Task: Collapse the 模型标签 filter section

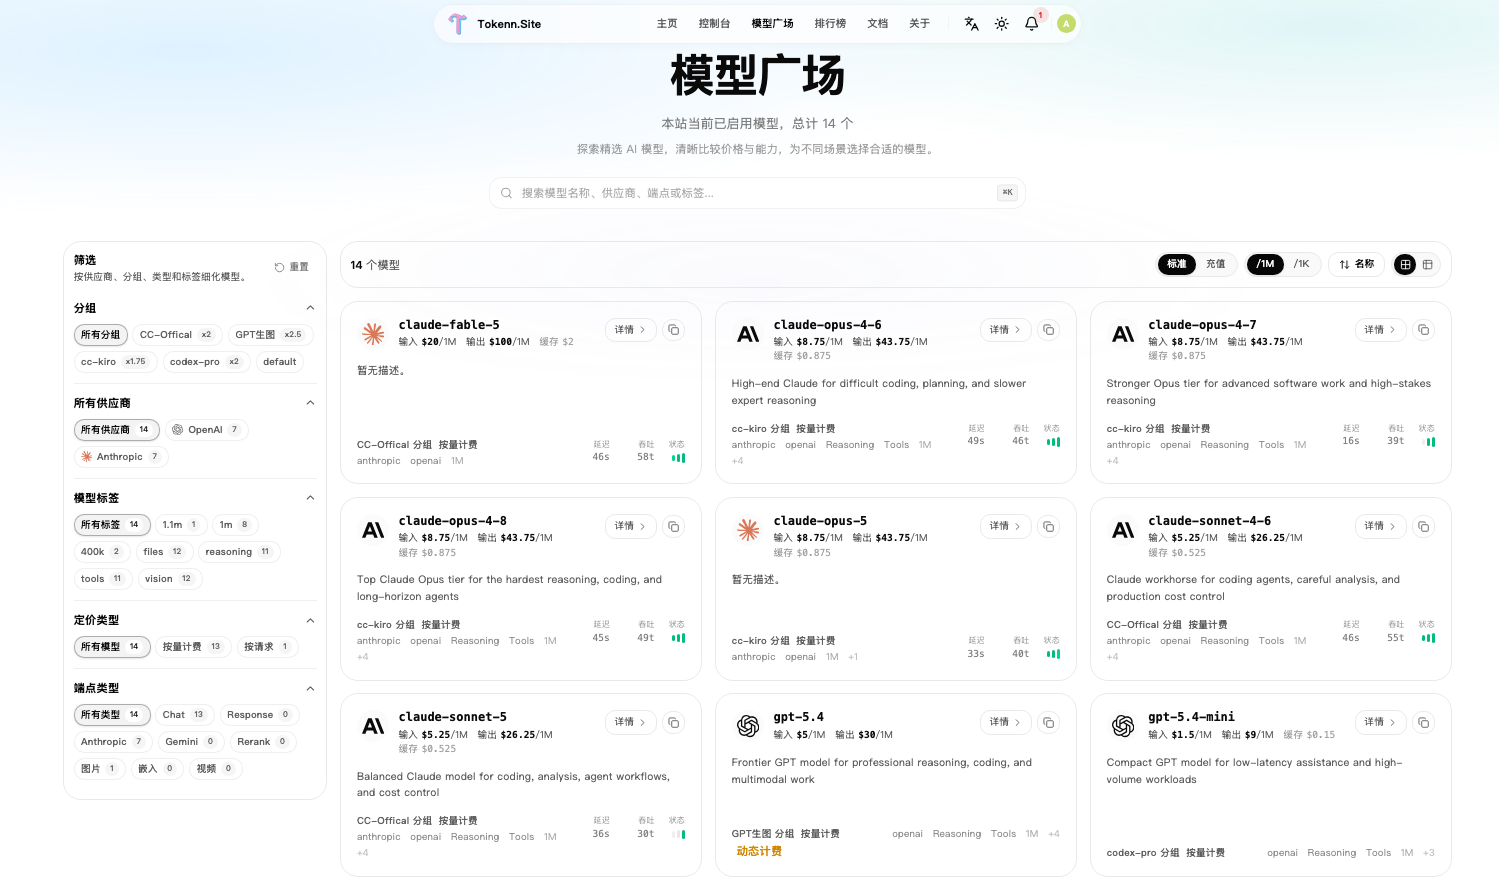Action: click(310, 498)
